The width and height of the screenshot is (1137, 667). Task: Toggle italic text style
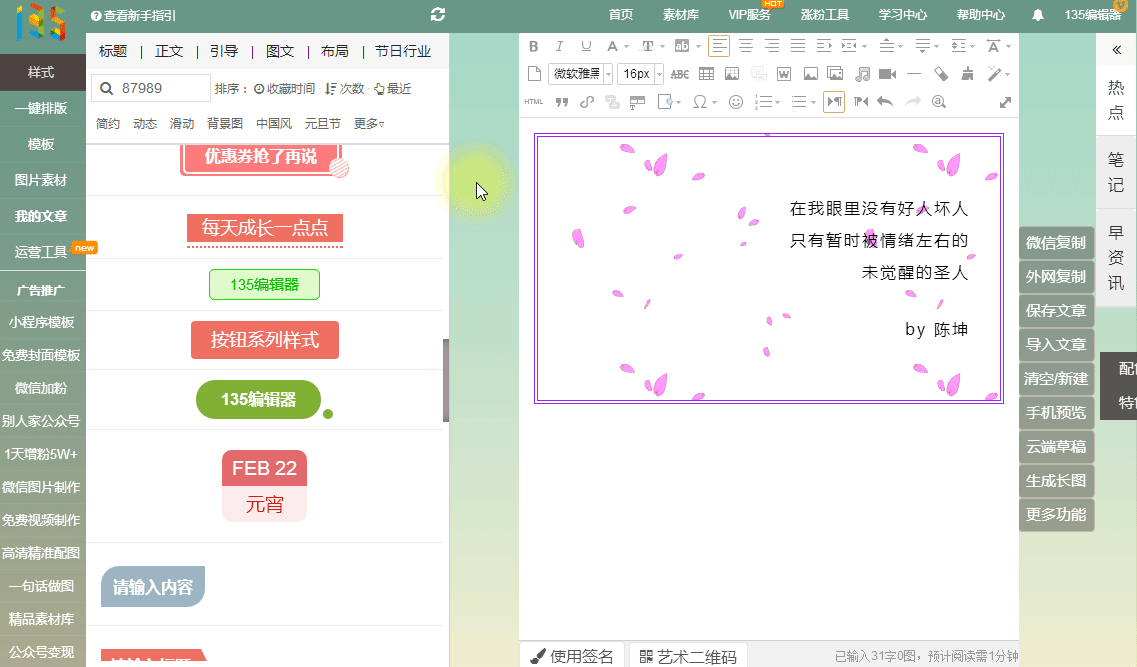pyautogui.click(x=559, y=46)
